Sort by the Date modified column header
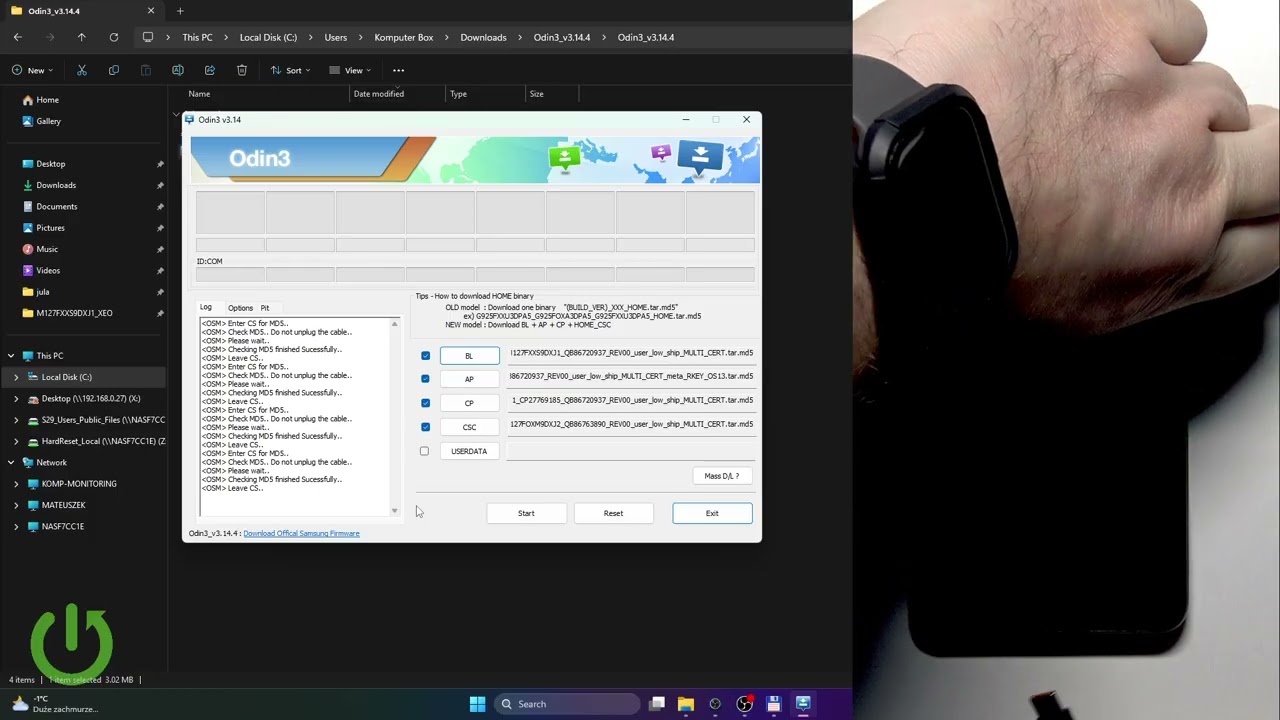The height and width of the screenshot is (720, 1280). click(x=379, y=94)
